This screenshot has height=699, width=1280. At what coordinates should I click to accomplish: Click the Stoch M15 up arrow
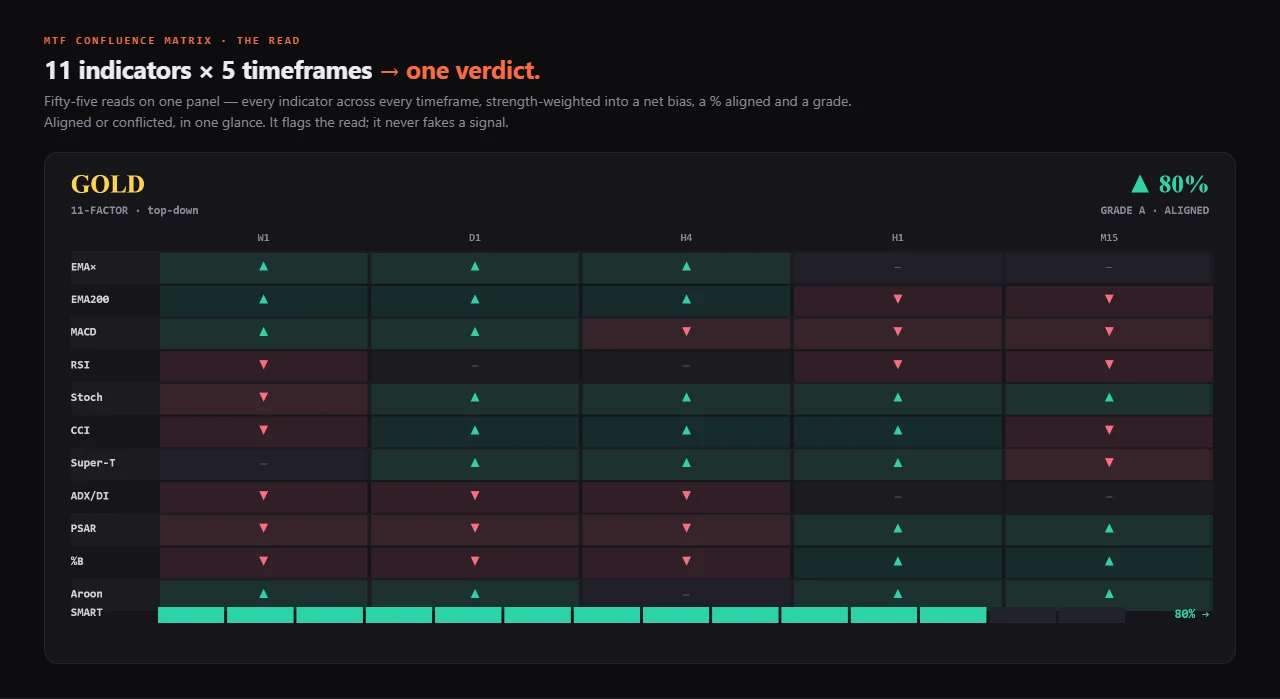pos(1109,397)
